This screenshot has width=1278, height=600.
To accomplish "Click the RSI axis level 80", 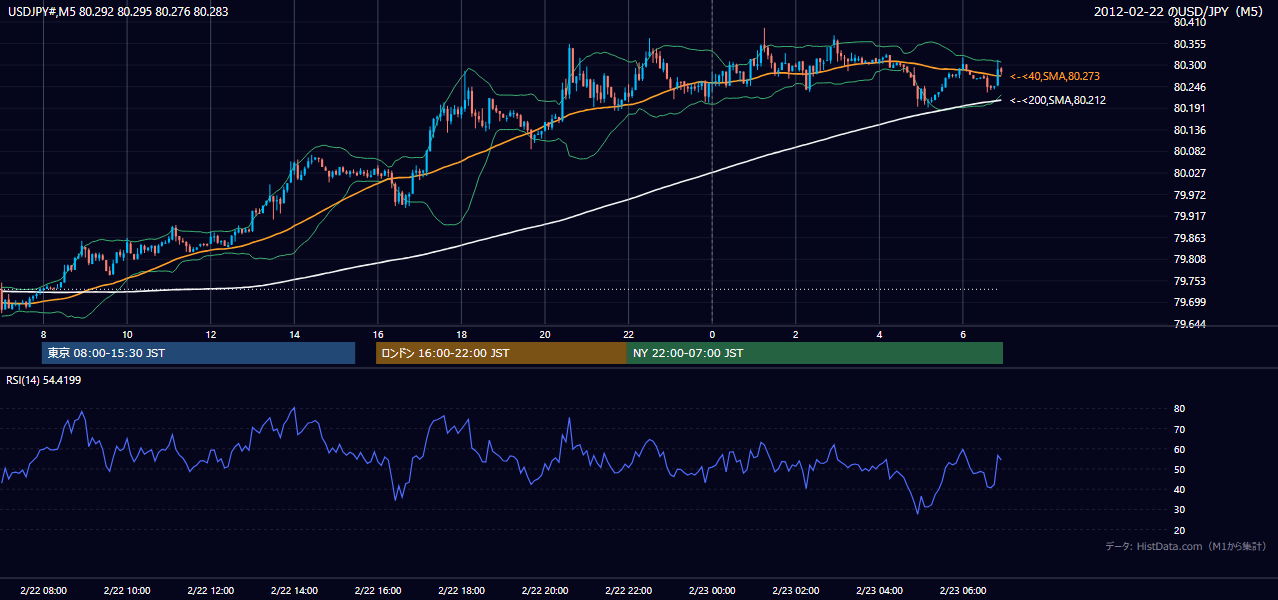I will coord(1179,409).
